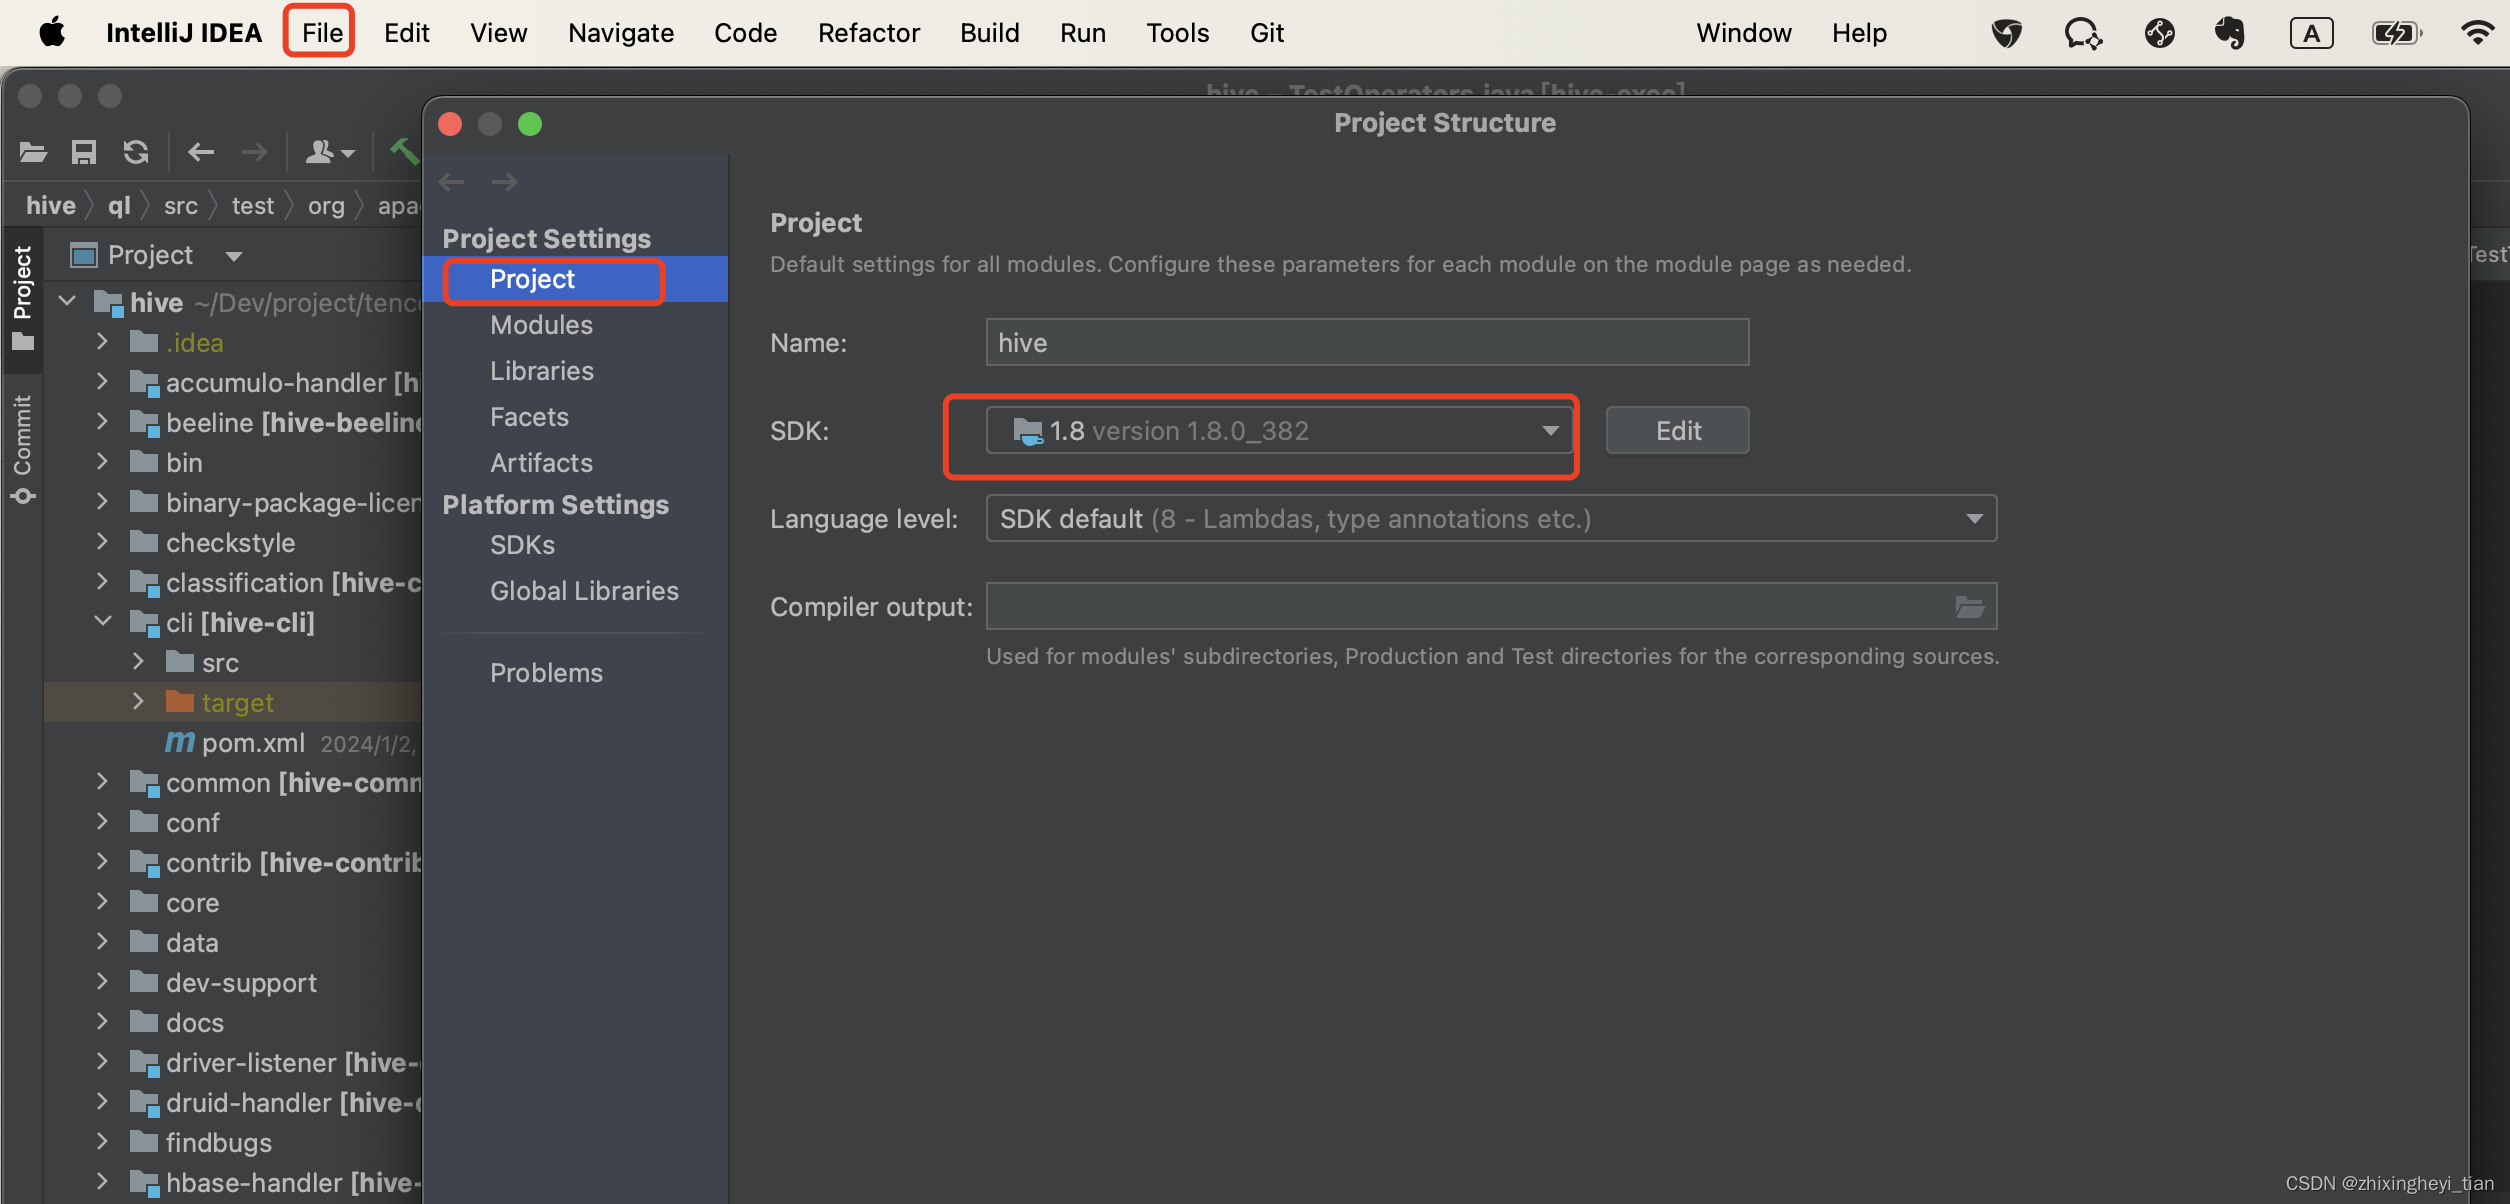Click the Save All toolbar icon
2510x1204 pixels.
pos(84,152)
